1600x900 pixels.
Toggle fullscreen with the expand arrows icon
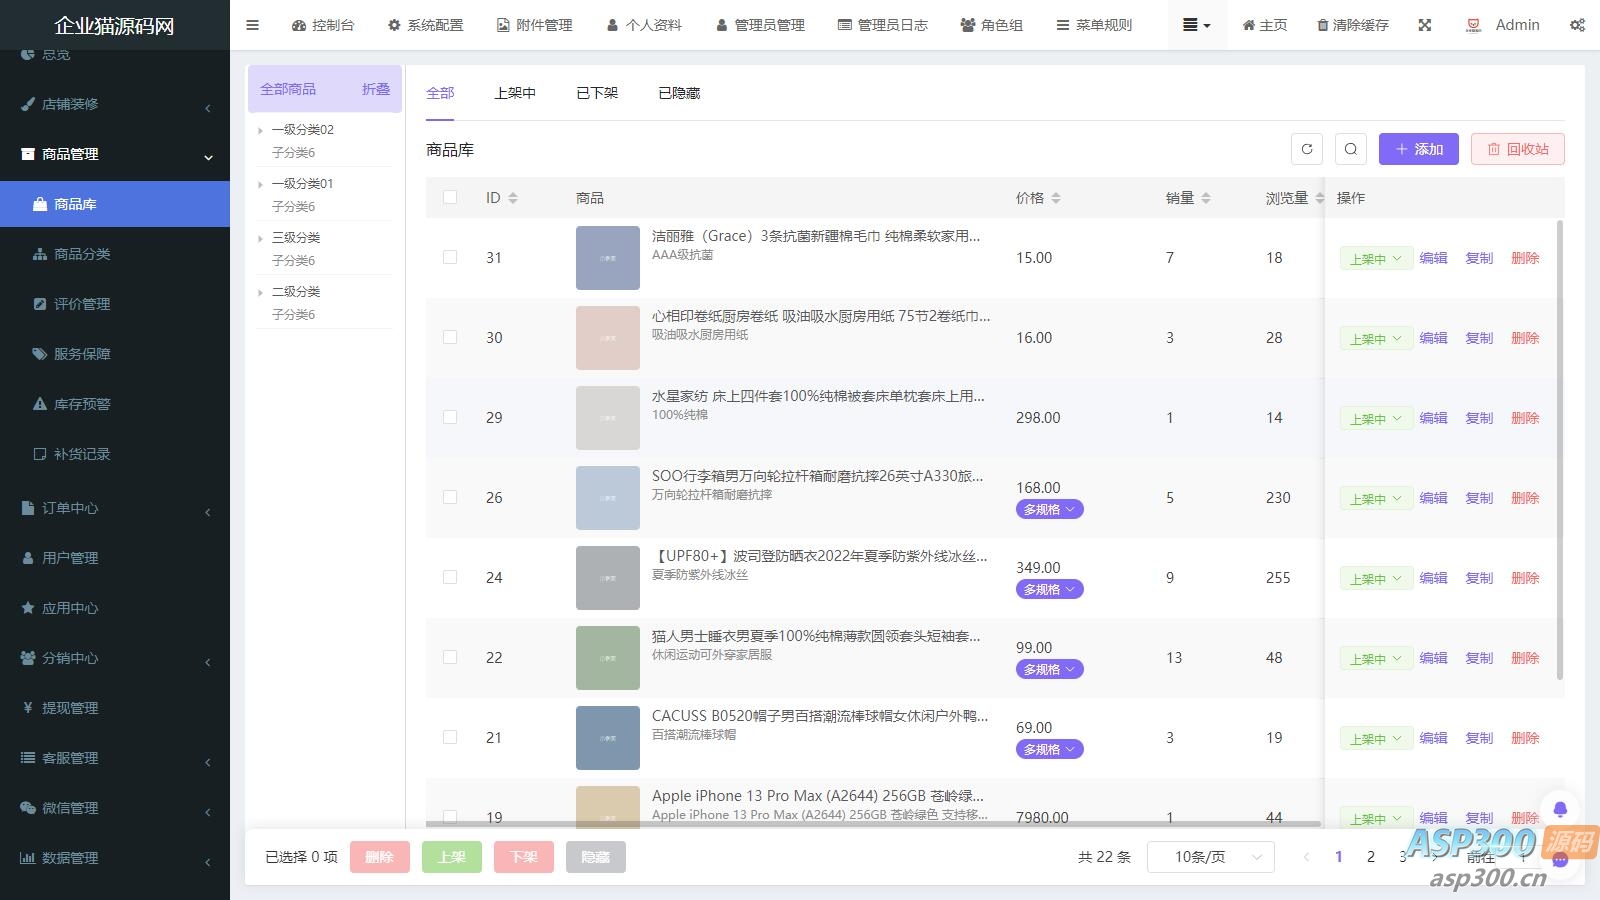[x=1424, y=25]
